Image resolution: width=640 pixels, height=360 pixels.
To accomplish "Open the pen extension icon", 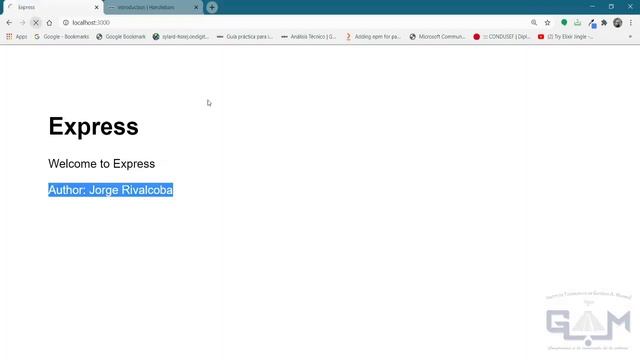I will pos(592,24).
